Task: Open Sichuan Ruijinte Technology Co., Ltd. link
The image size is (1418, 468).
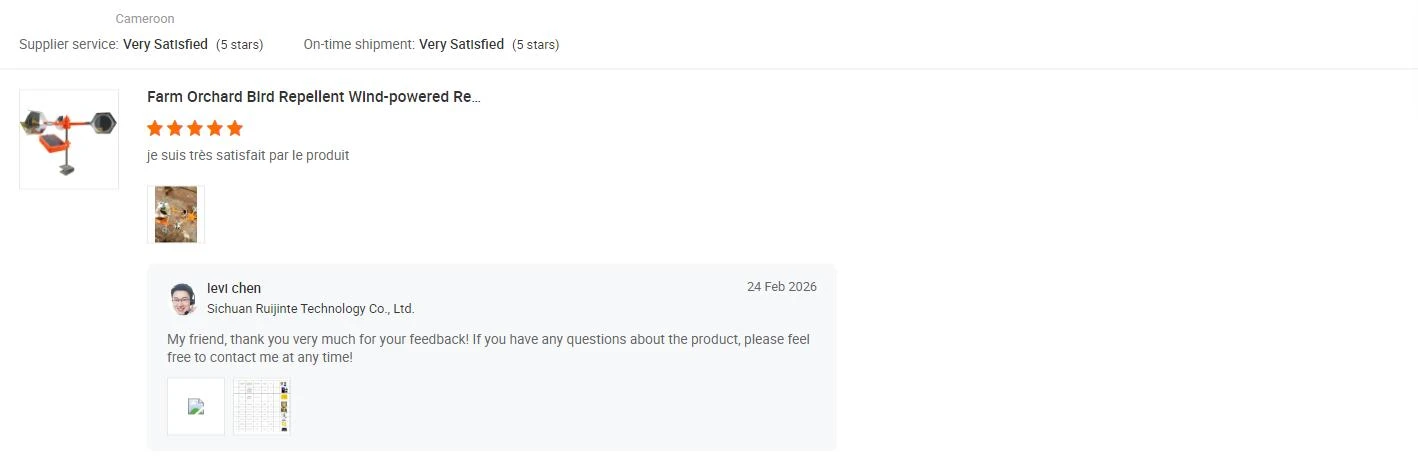Action: pyautogui.click(x=311, y=309)
